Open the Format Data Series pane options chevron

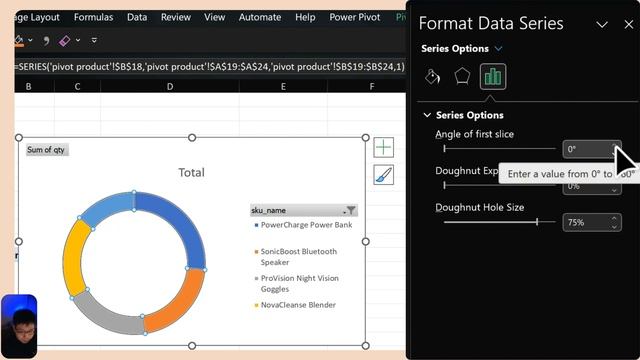tap(602, 25)
